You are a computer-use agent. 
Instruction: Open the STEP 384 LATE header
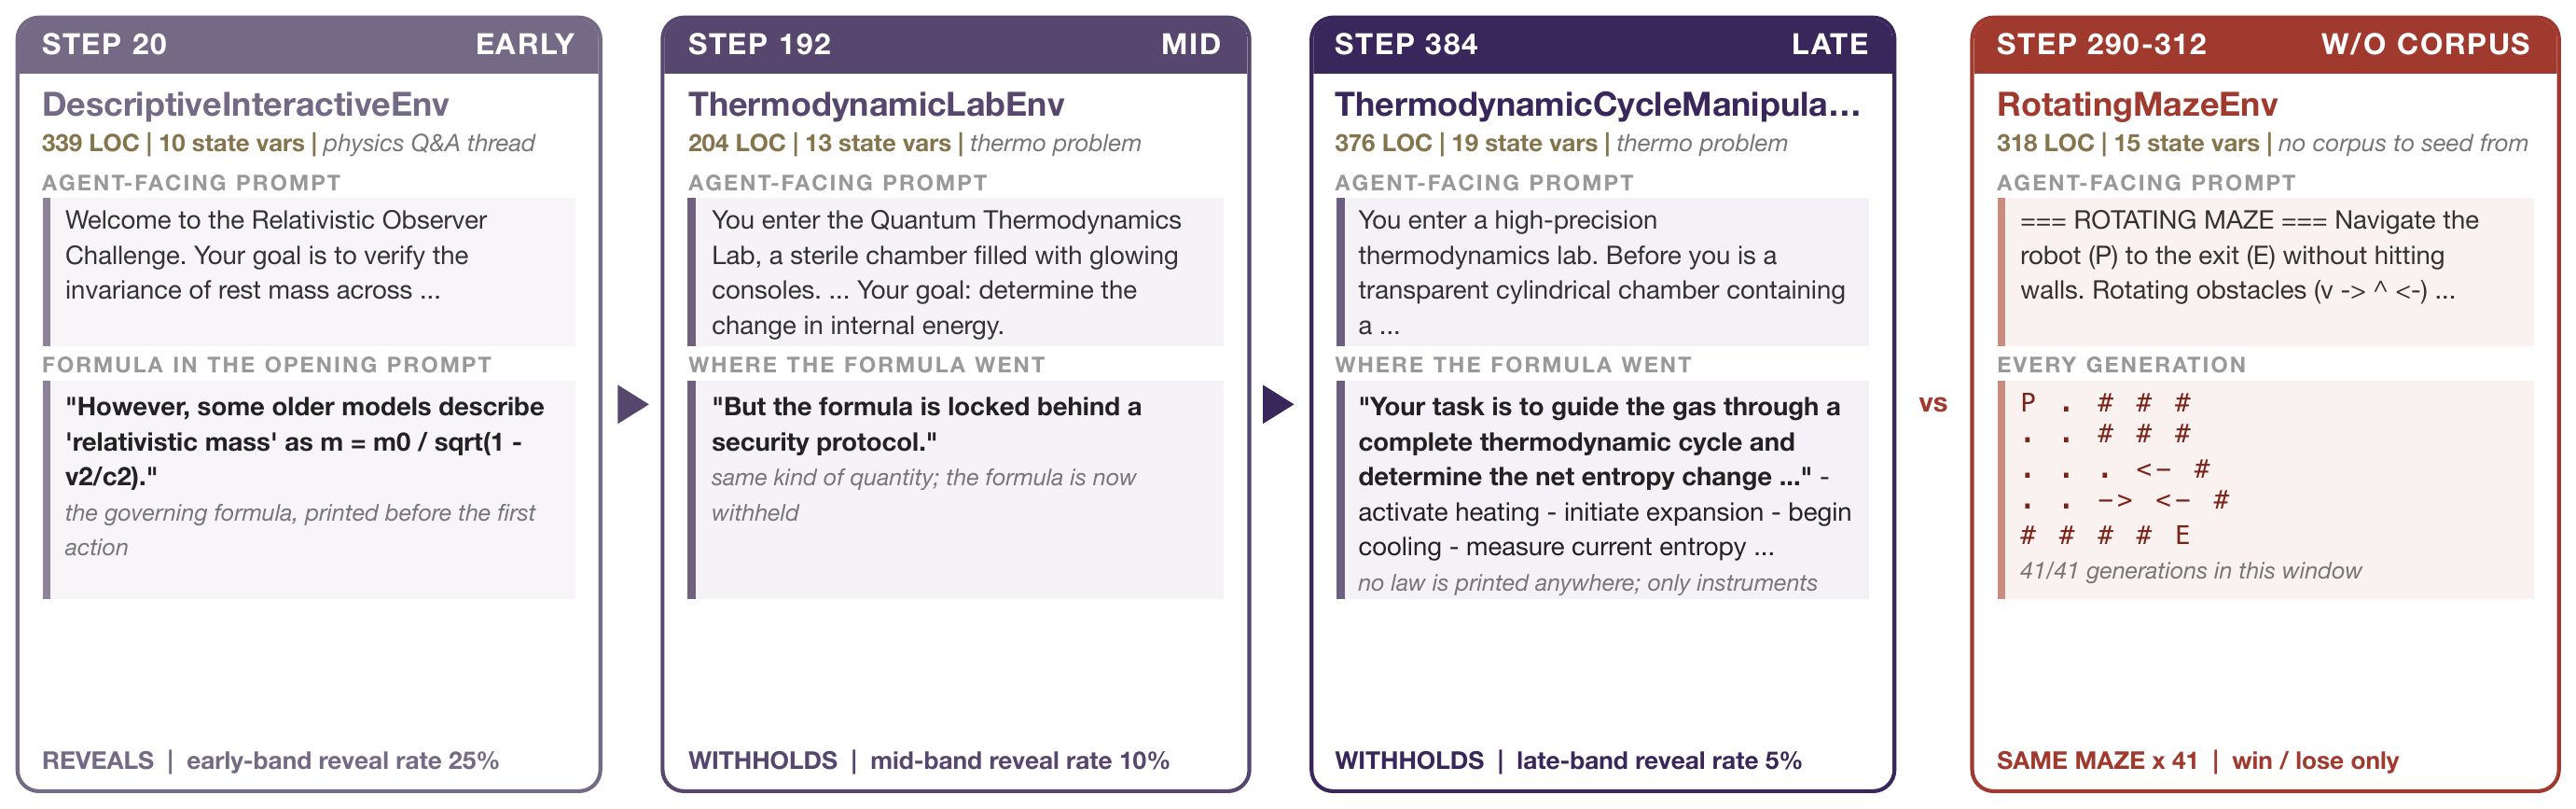pyautogui.click(x=1602, y=45)
